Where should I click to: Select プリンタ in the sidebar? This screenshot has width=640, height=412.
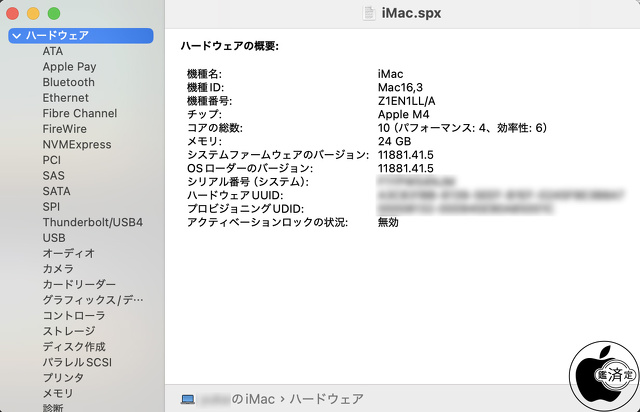63,378
